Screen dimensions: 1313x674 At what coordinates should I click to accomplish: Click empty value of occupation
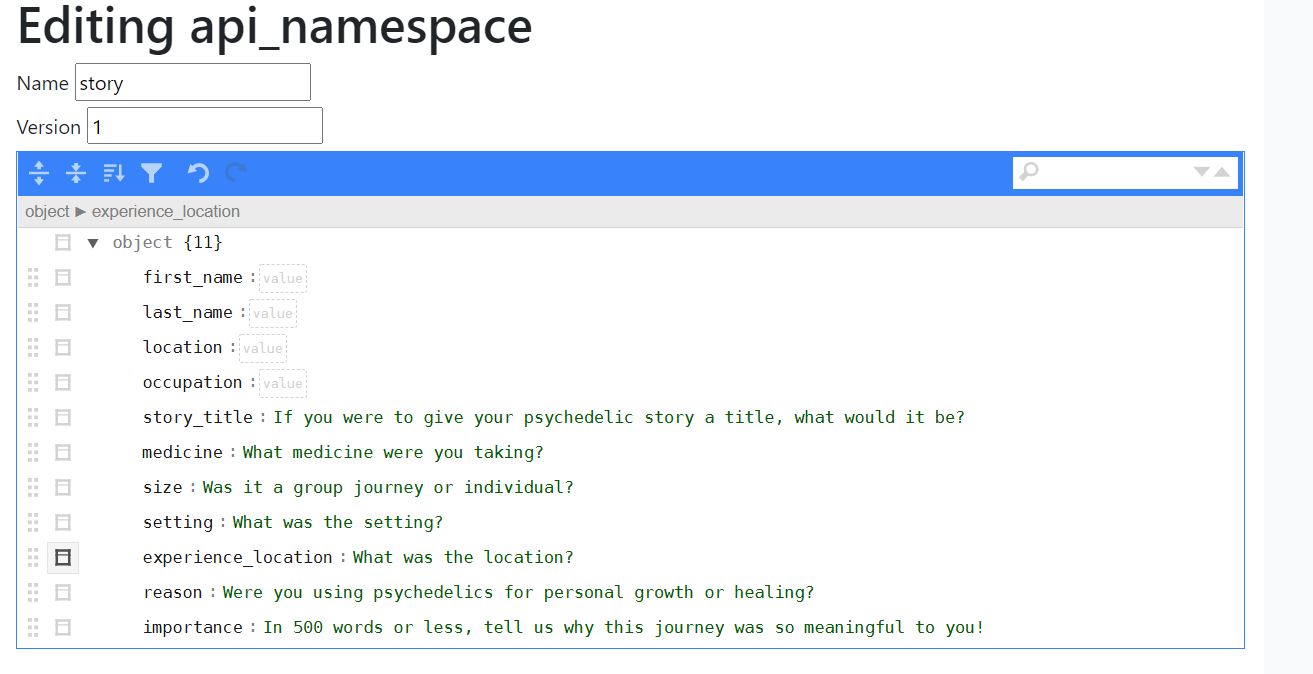[283, 383]
